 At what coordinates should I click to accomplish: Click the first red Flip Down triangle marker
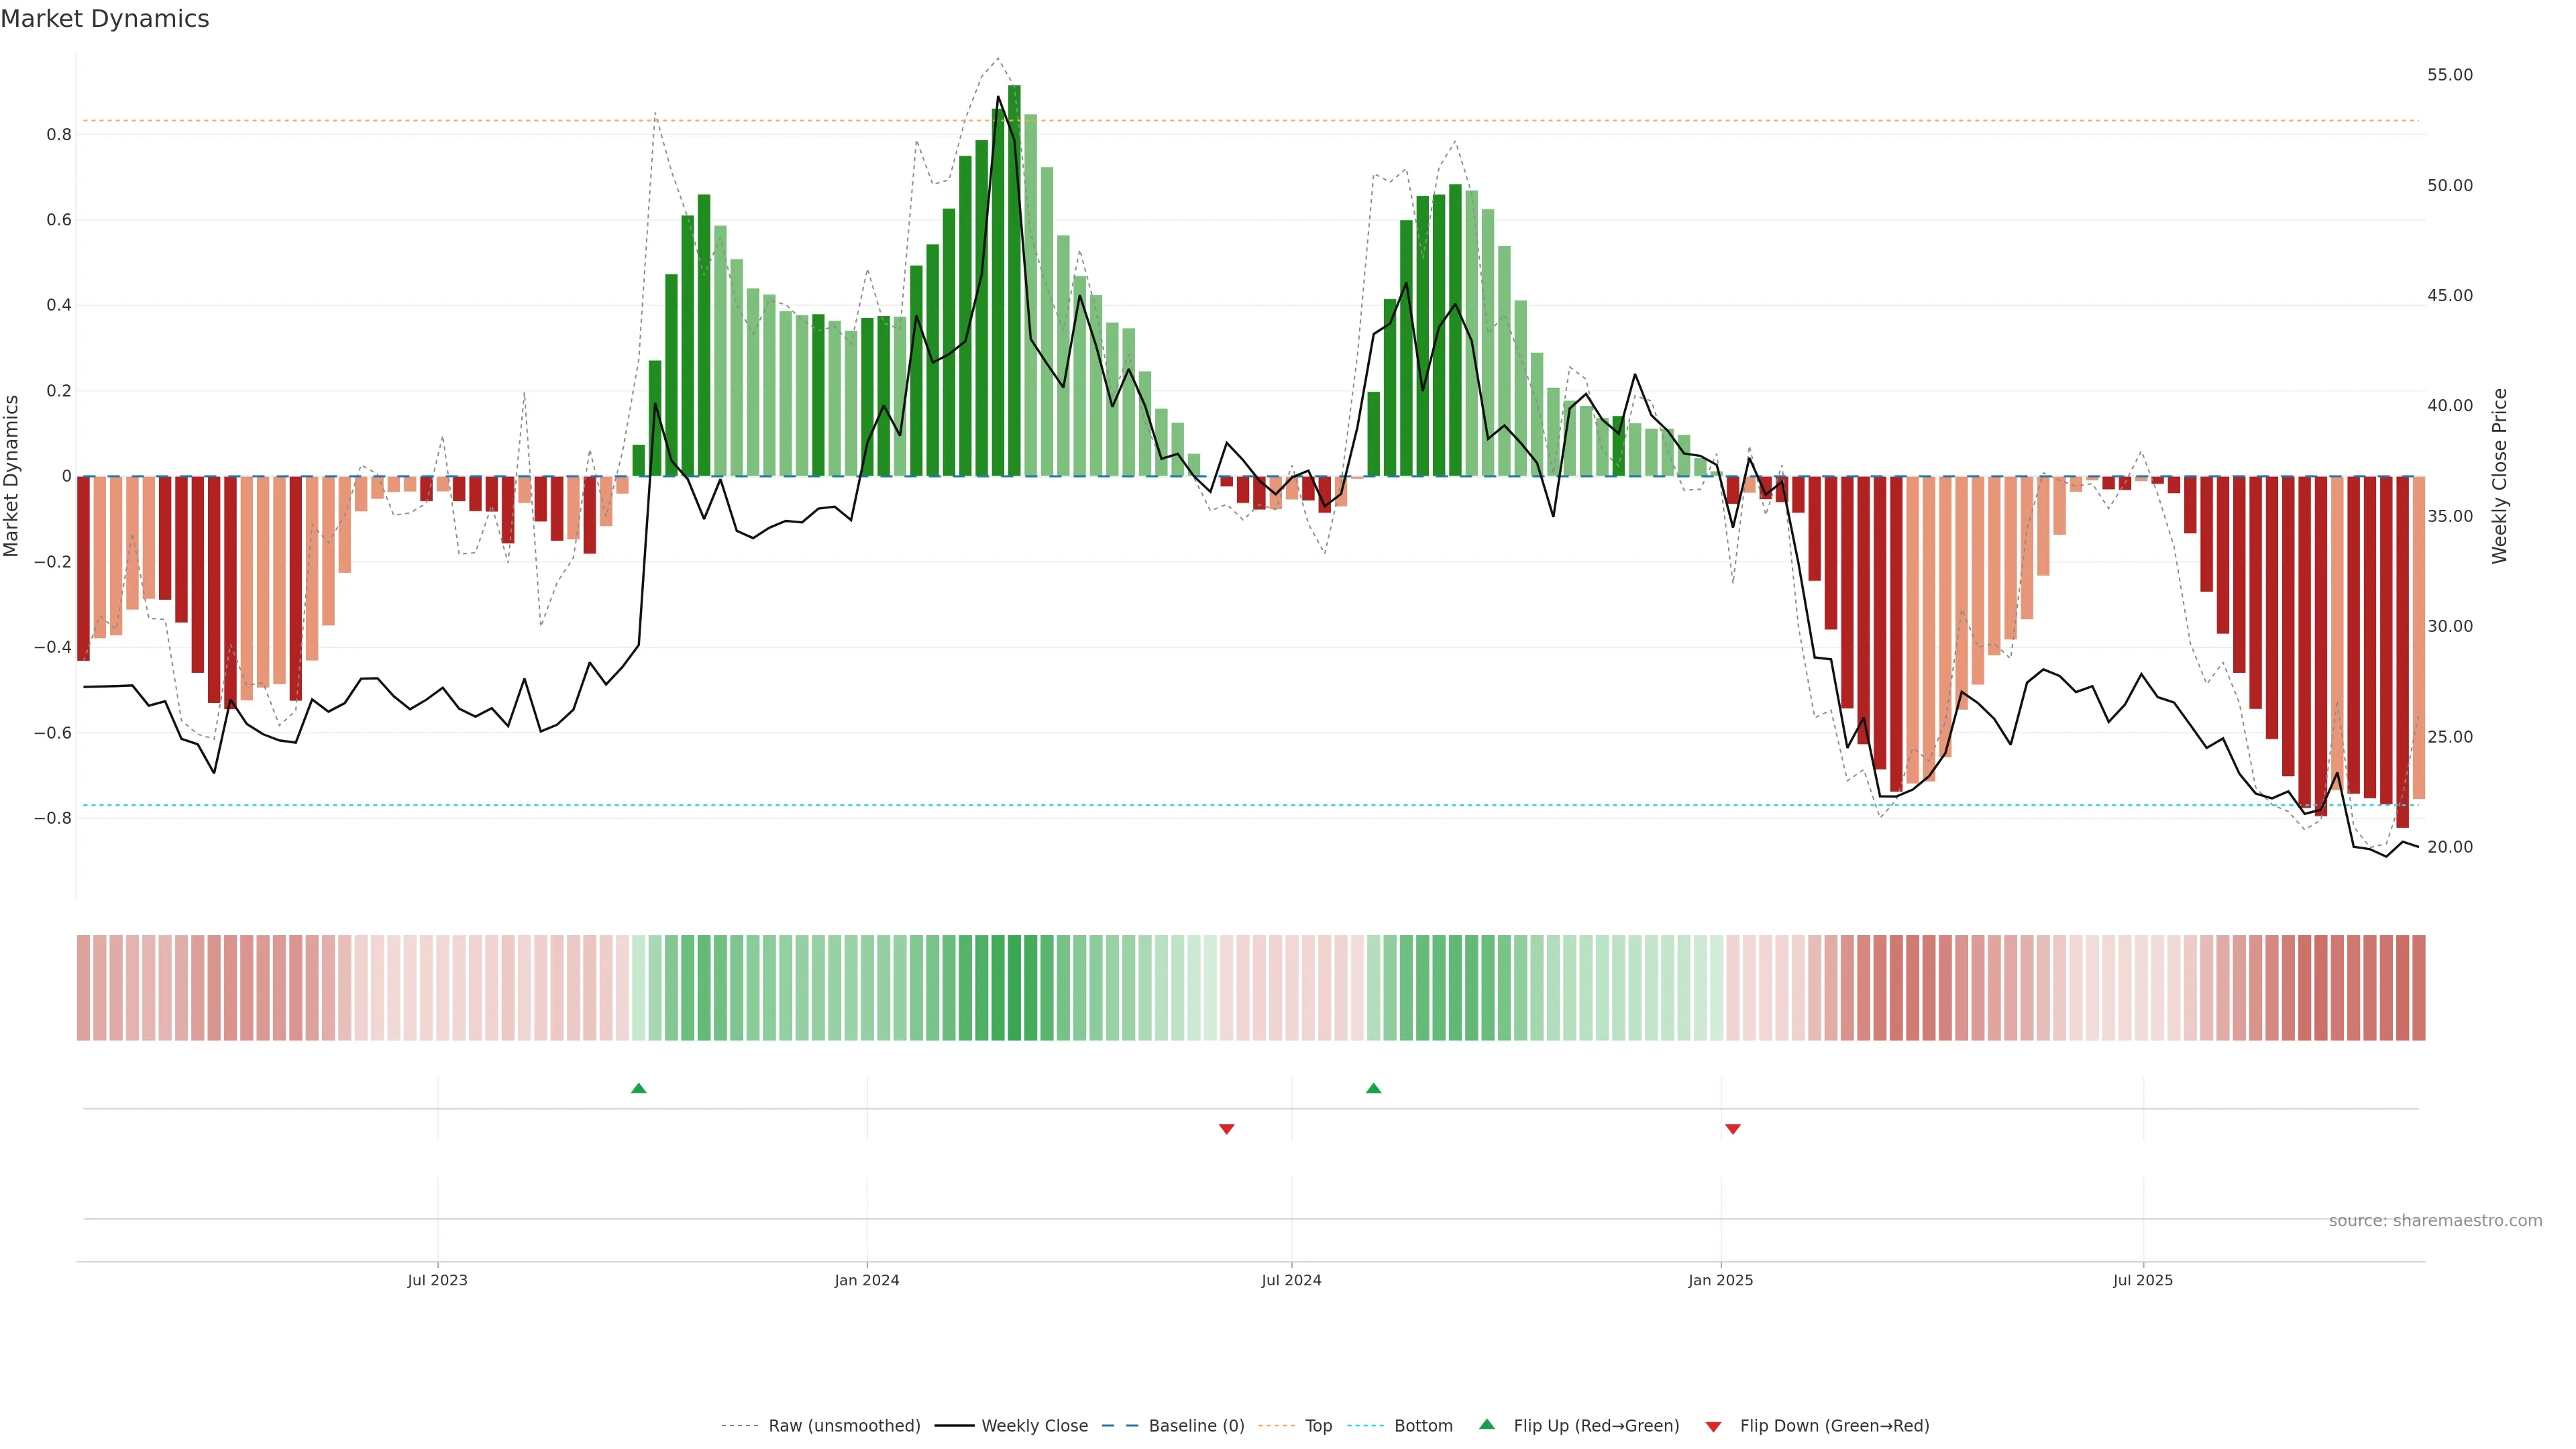pos(1226,1129)
